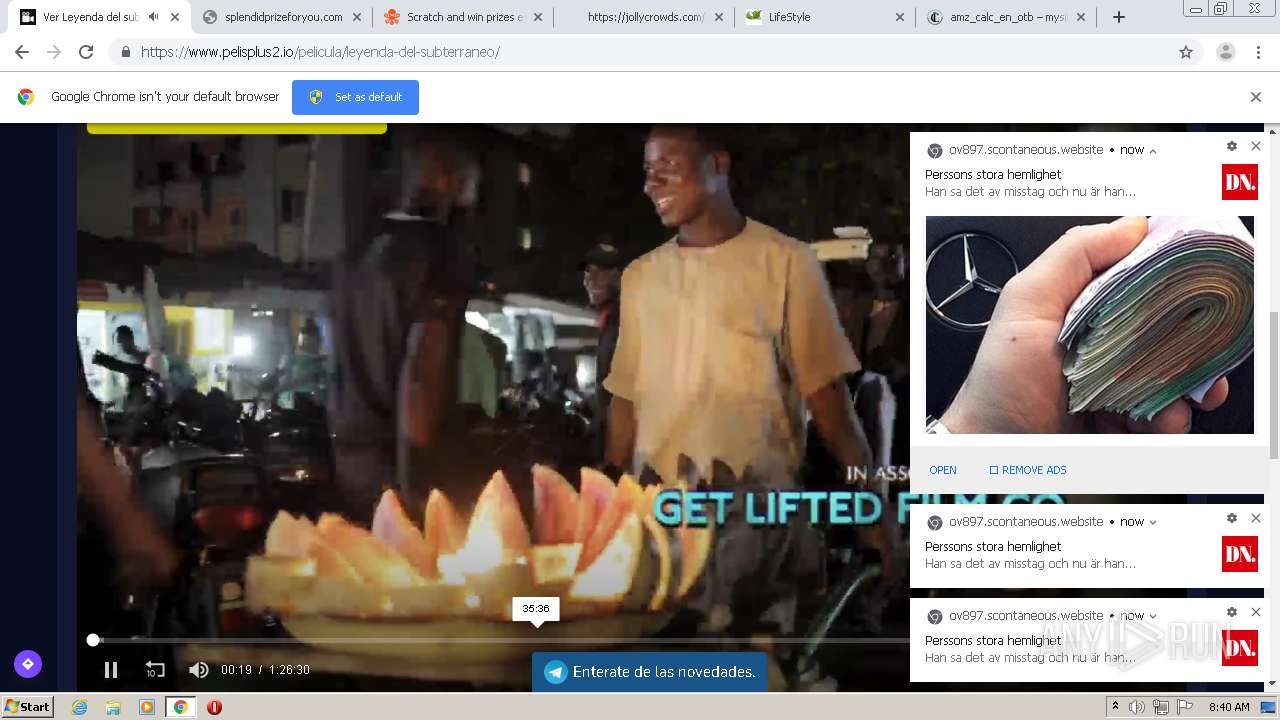Mute the video player volume
Viewport: 1280px width, 720px height.
(199, 670)
